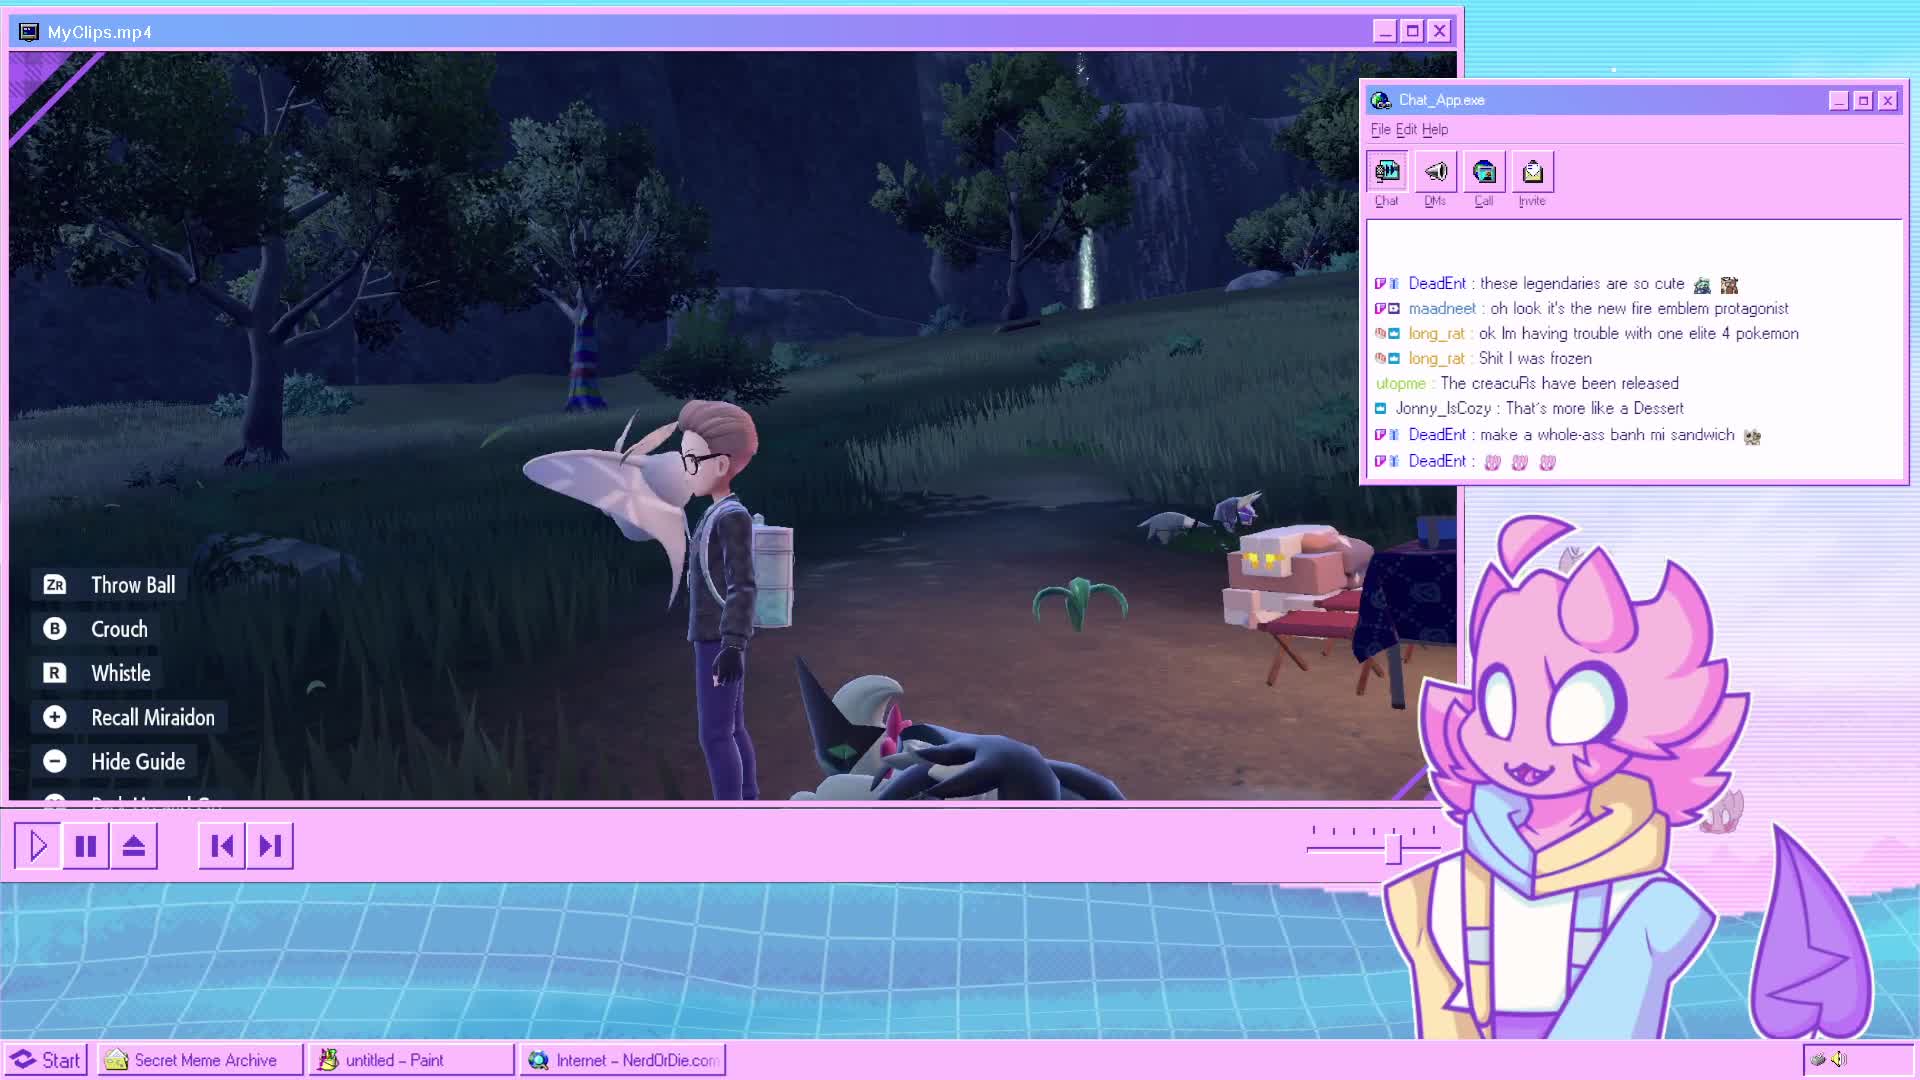Open the File menu in Chat_App
This screenshot has width=1920, height=1080.
(1380, 129)
